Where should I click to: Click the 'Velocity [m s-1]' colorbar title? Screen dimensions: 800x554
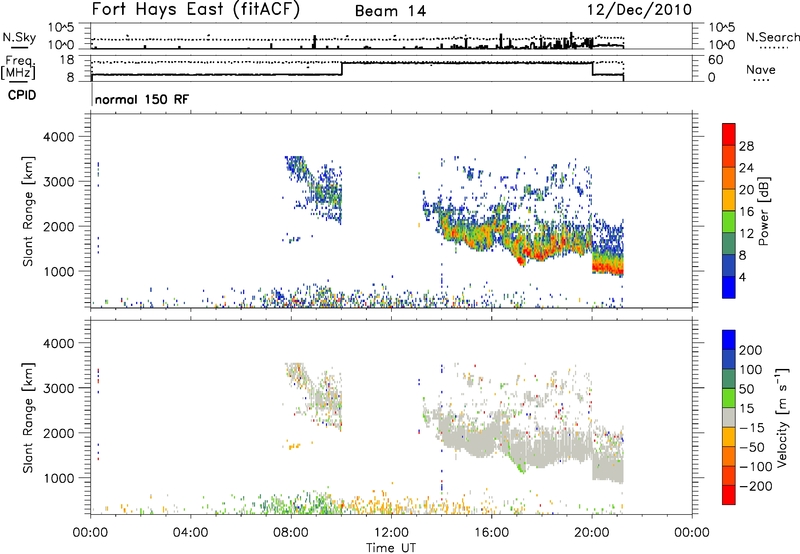(x=781, y=417)
